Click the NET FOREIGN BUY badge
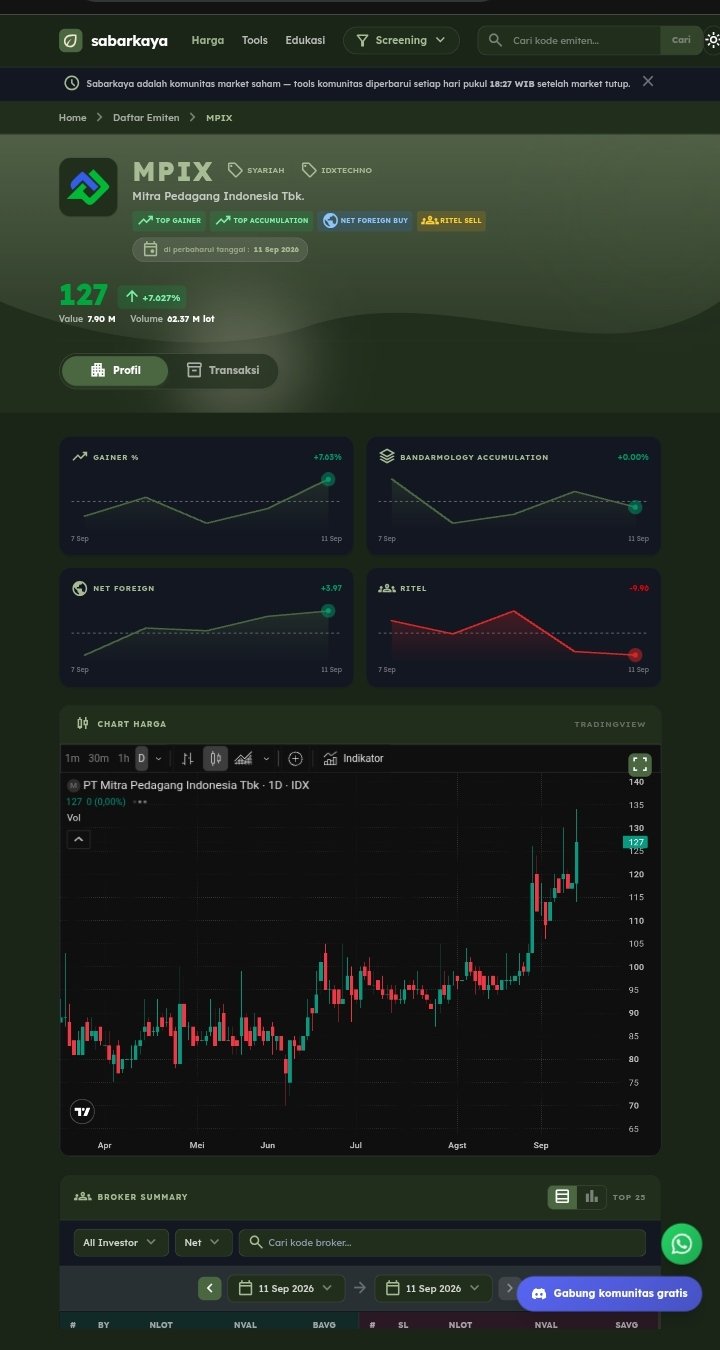This screenshot has width=720, height=1350. coord(365,221)
